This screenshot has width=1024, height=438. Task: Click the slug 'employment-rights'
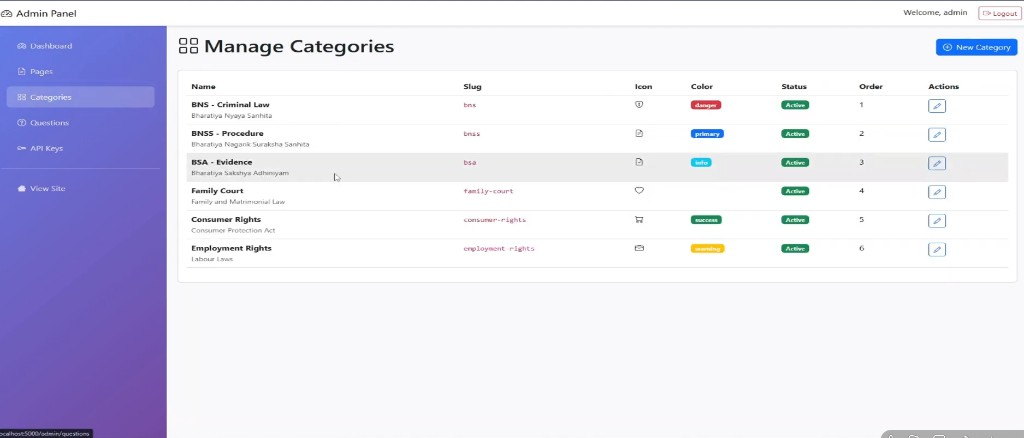pyautogui.click(x=499, y=249)
